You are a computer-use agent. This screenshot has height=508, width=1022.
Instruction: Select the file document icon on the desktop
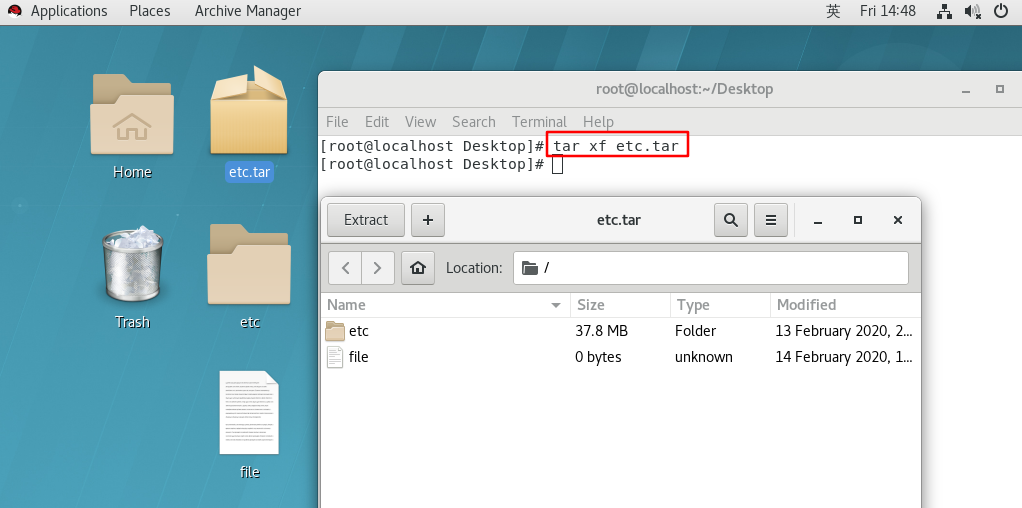249,413
